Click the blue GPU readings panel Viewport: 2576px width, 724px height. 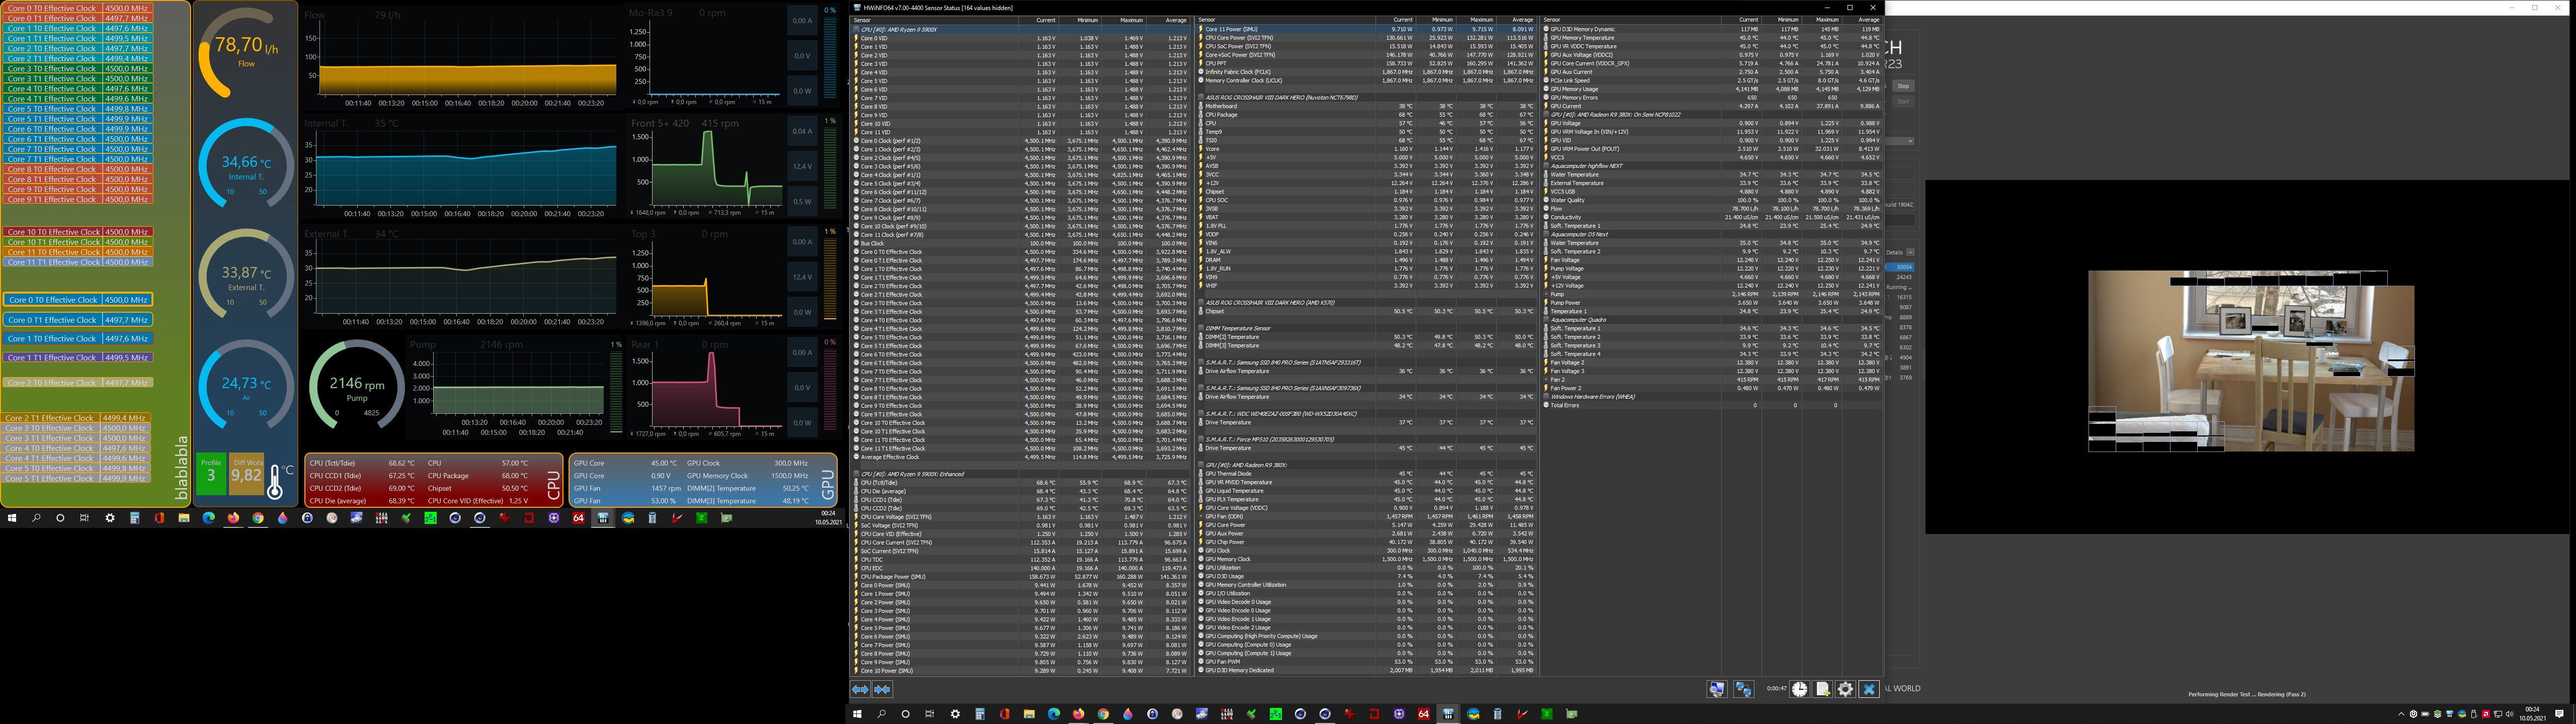(704, 481)
